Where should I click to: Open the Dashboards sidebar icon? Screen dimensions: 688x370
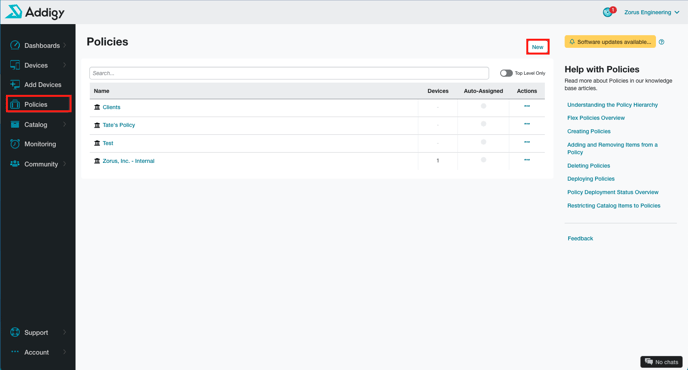coord(15,45)
